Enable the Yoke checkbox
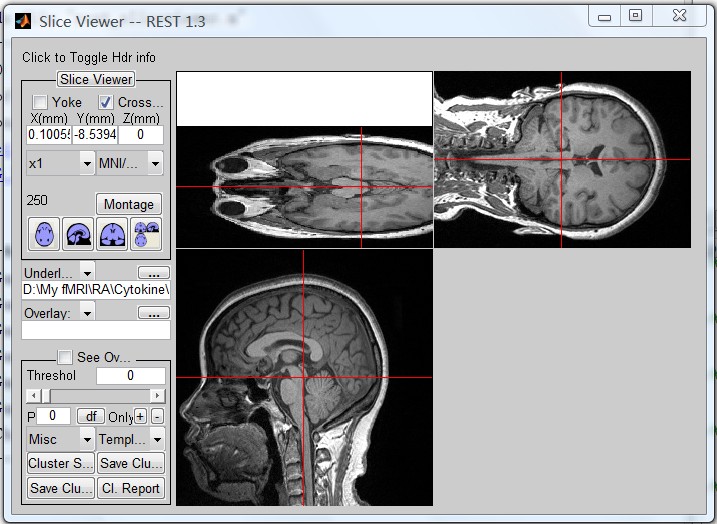 click(x=40, y=102)
